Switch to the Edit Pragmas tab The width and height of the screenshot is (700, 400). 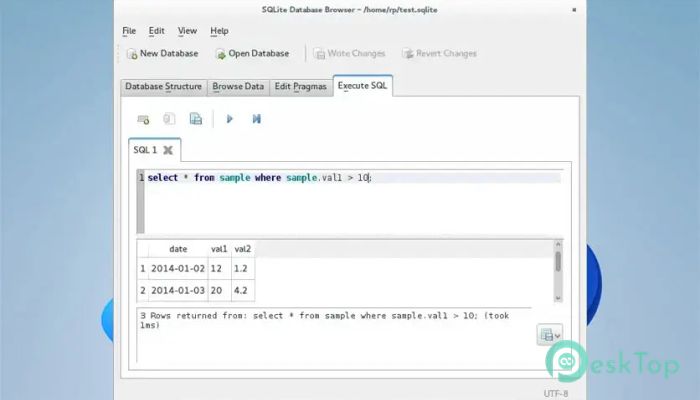300,87
